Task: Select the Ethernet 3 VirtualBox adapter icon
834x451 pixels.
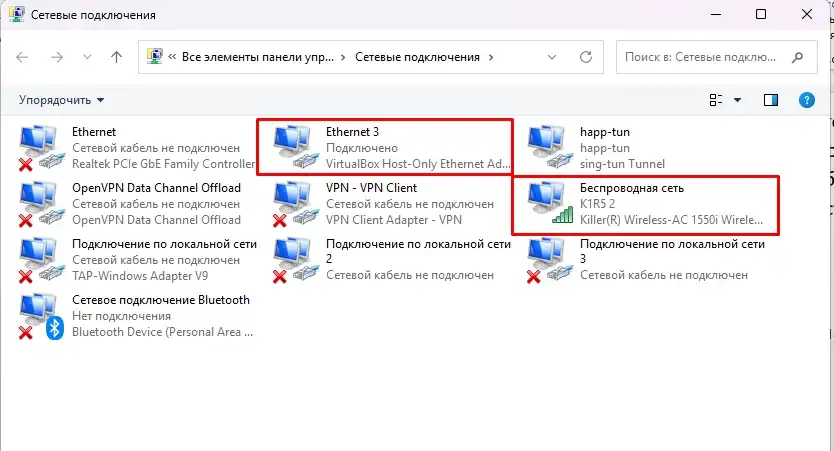Action: (293, 148)
